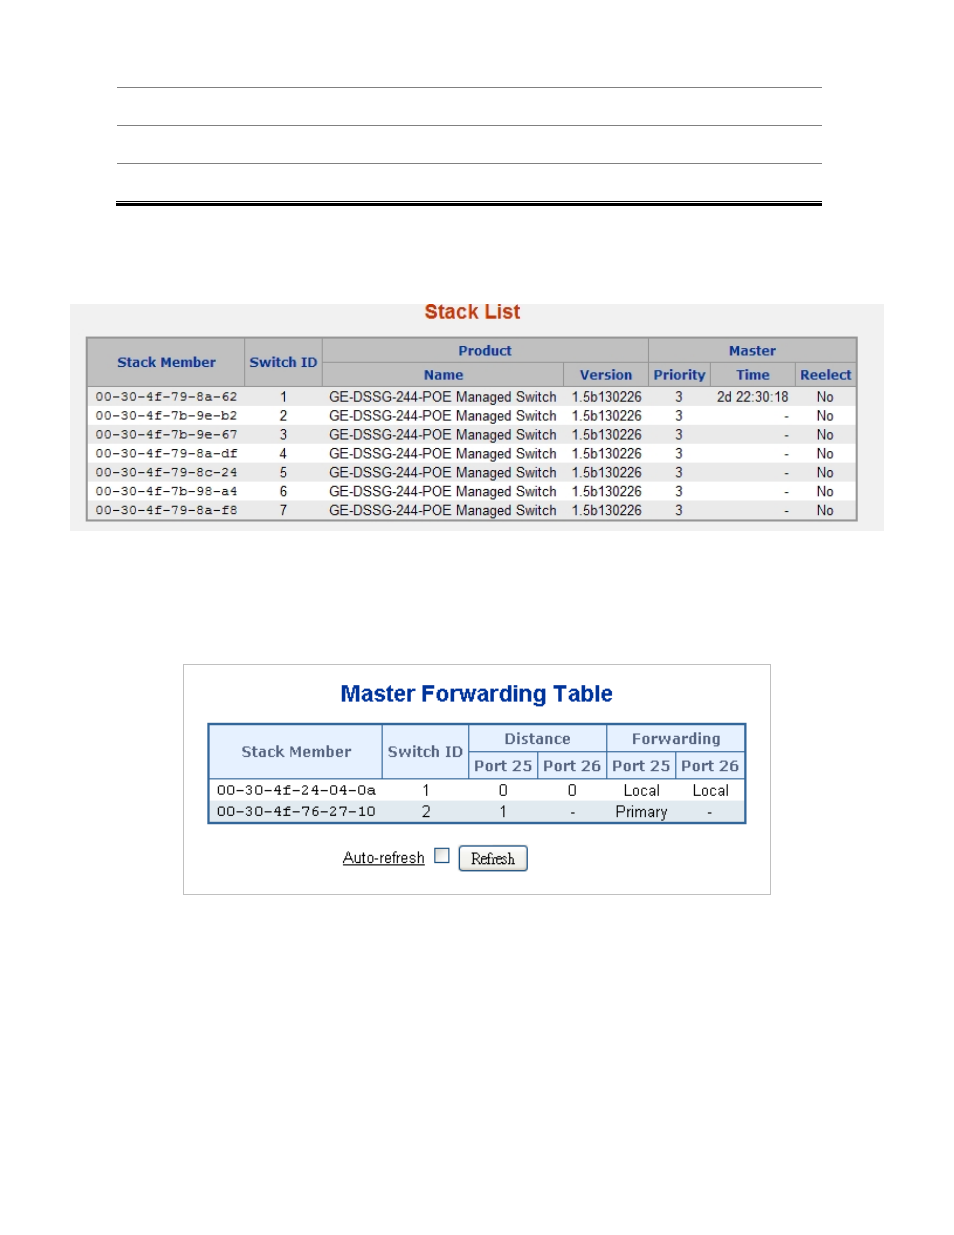Click the Reelect column header
954x1235 pixels.
click(x=825, y=375)
